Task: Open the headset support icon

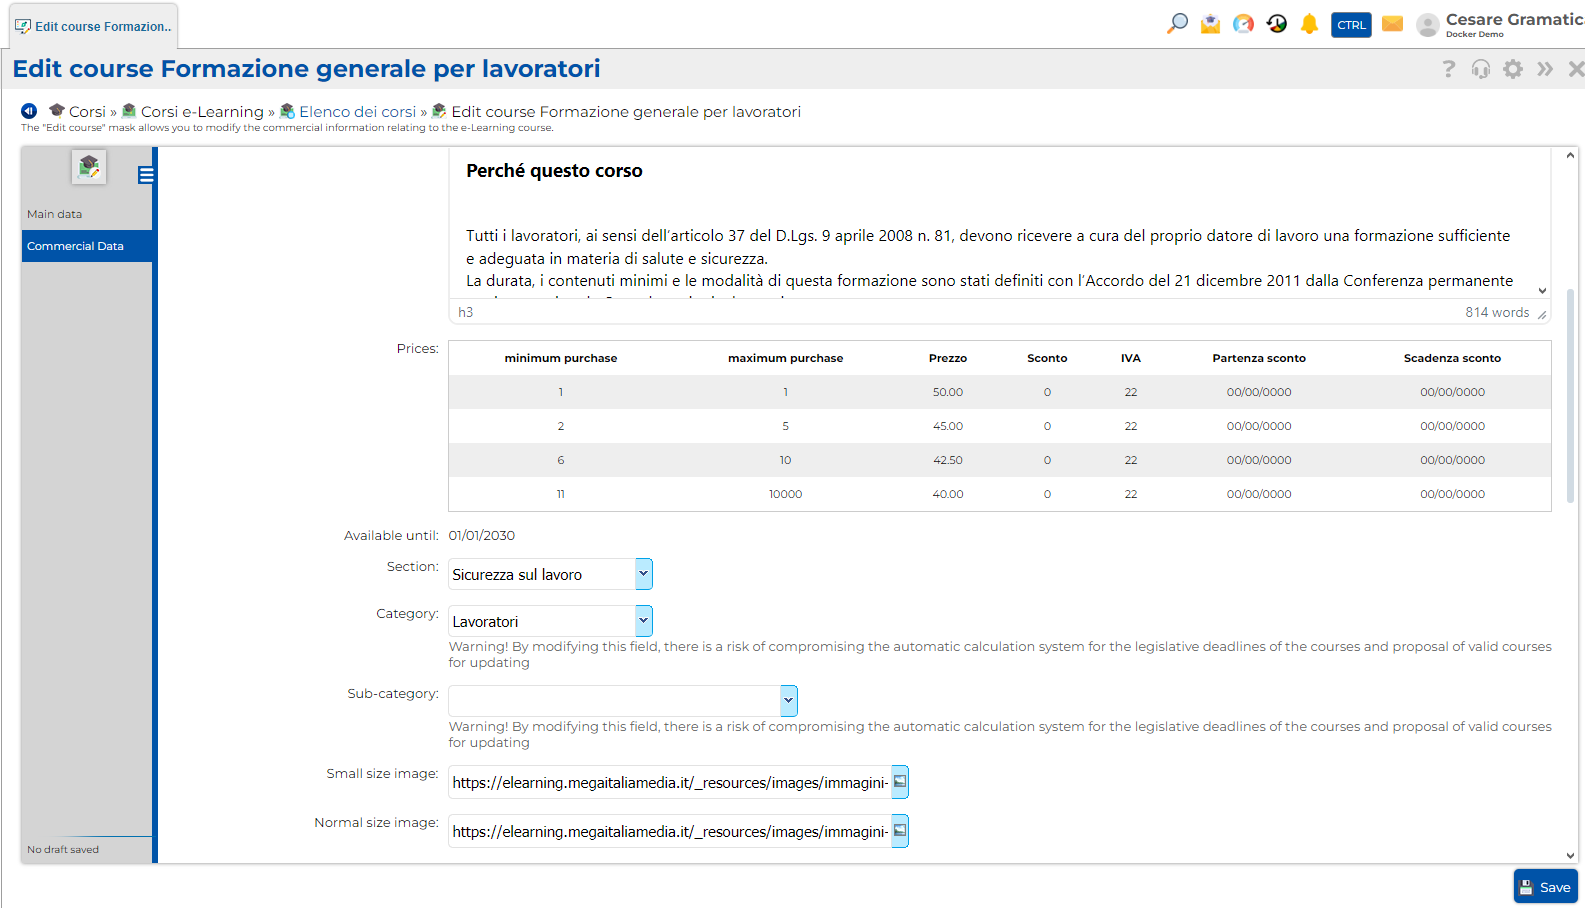Action: (x=1480, y=69)
